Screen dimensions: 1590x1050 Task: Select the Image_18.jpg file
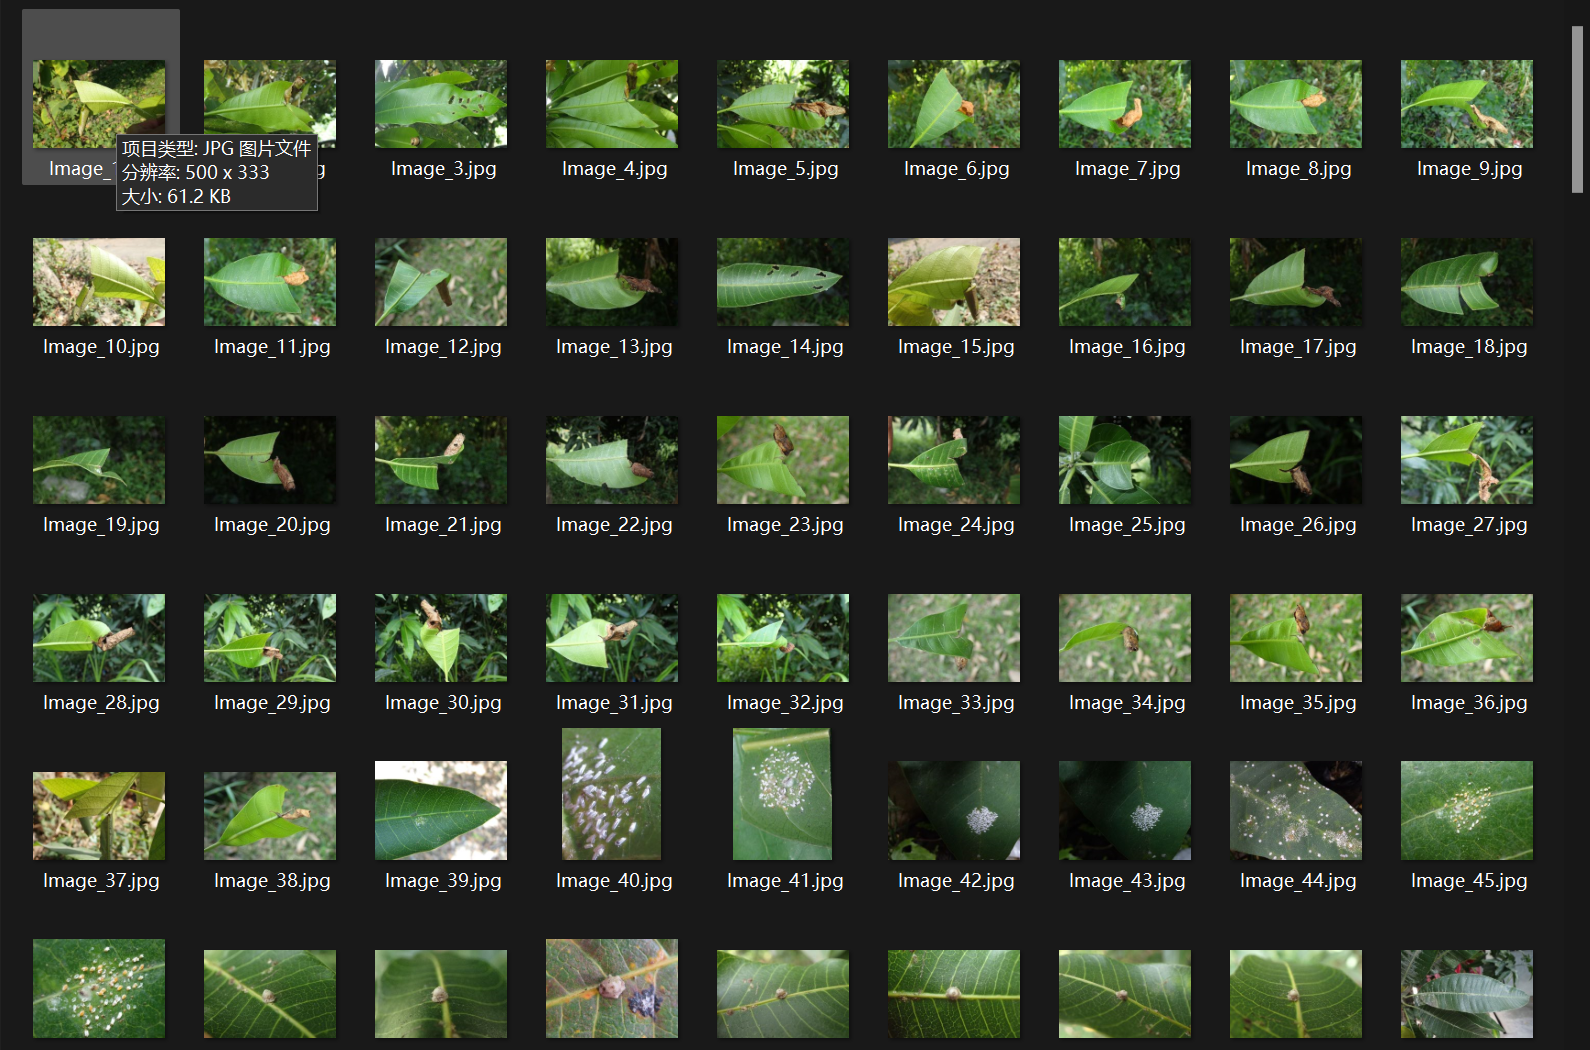1467,282
